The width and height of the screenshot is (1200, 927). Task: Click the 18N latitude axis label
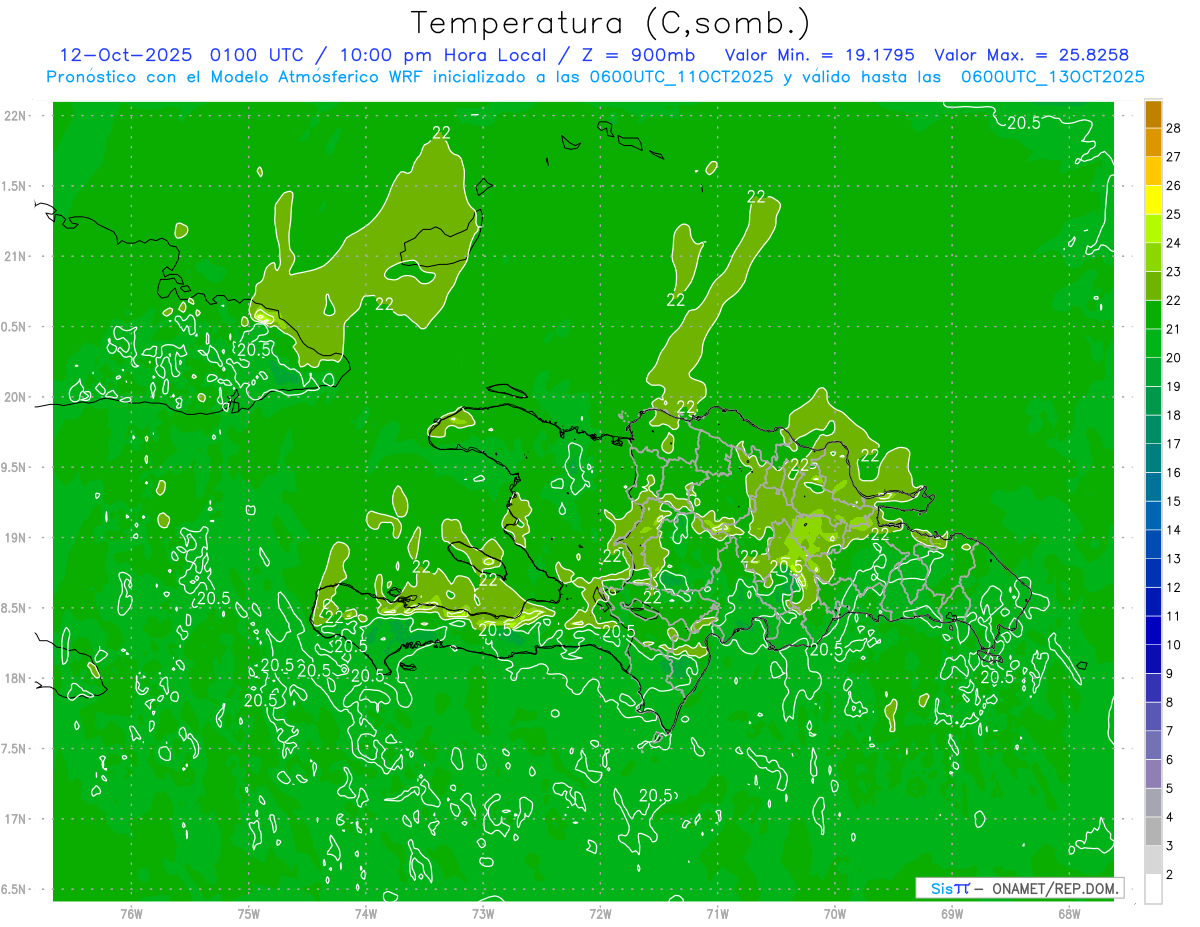click(x=14, y=678)
